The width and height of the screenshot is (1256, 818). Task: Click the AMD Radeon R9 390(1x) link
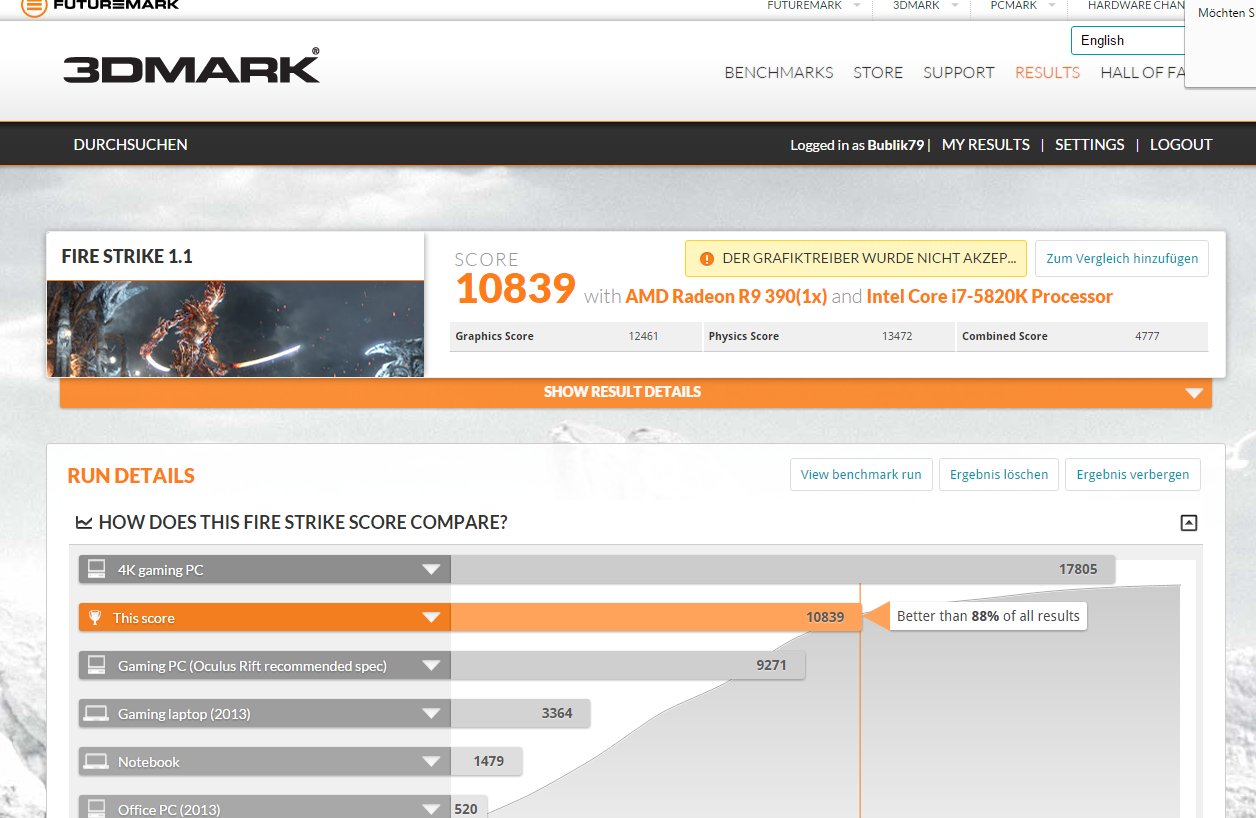click(726, 296)
